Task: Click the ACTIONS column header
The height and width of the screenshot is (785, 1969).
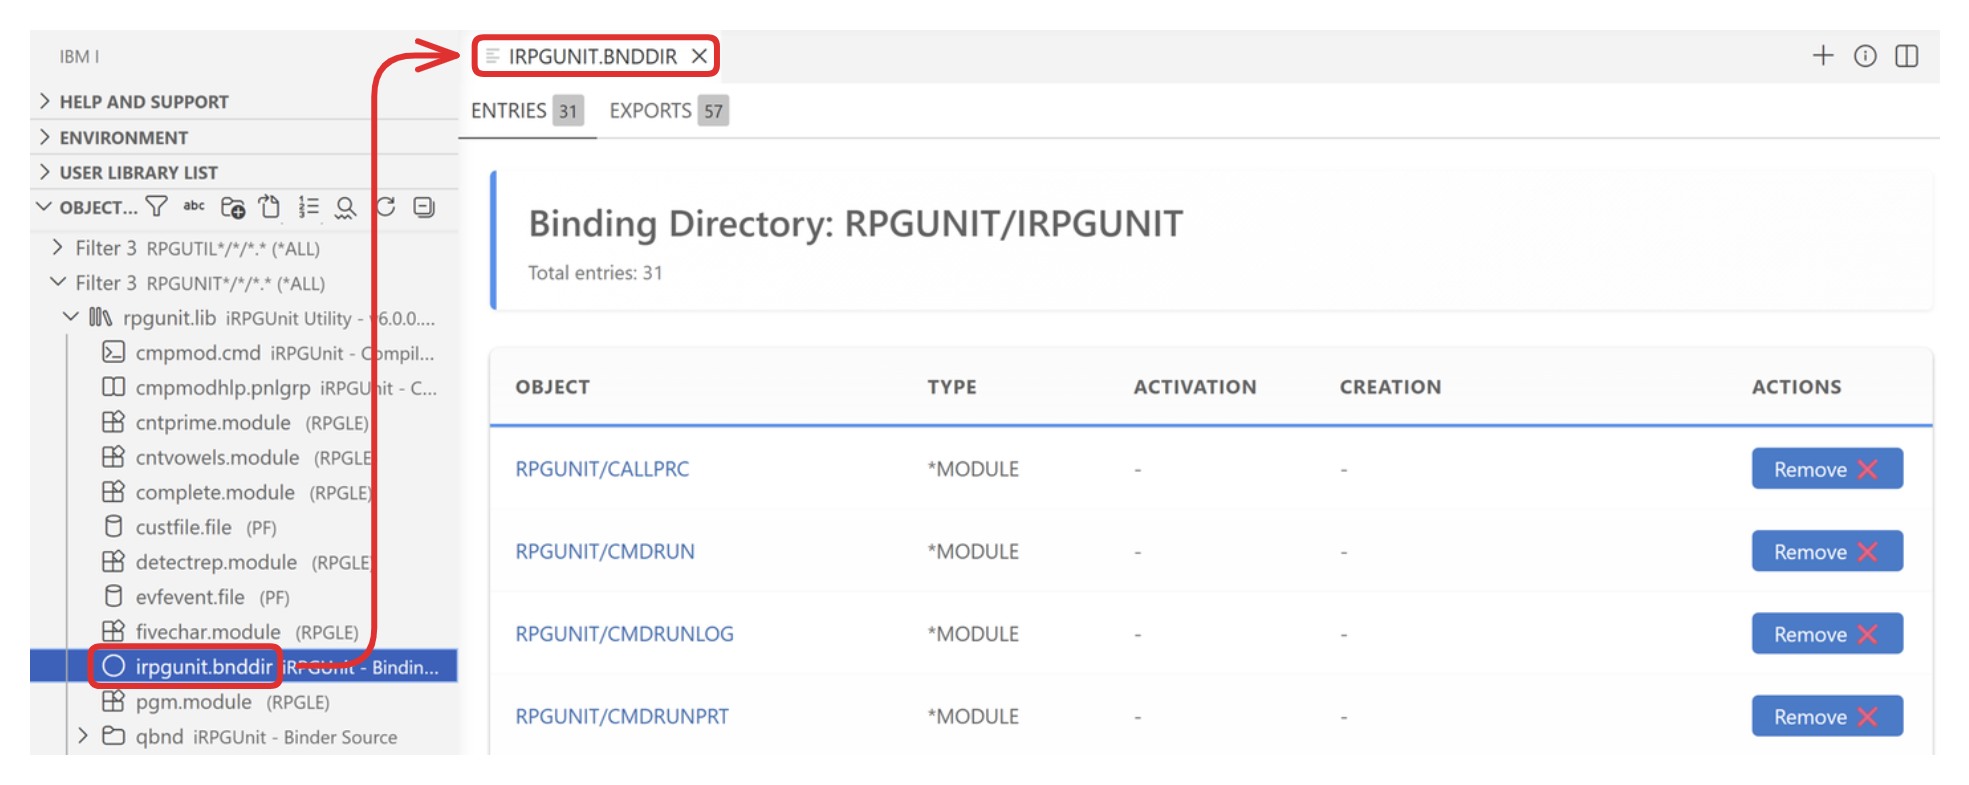Action: pos(1796,387)
